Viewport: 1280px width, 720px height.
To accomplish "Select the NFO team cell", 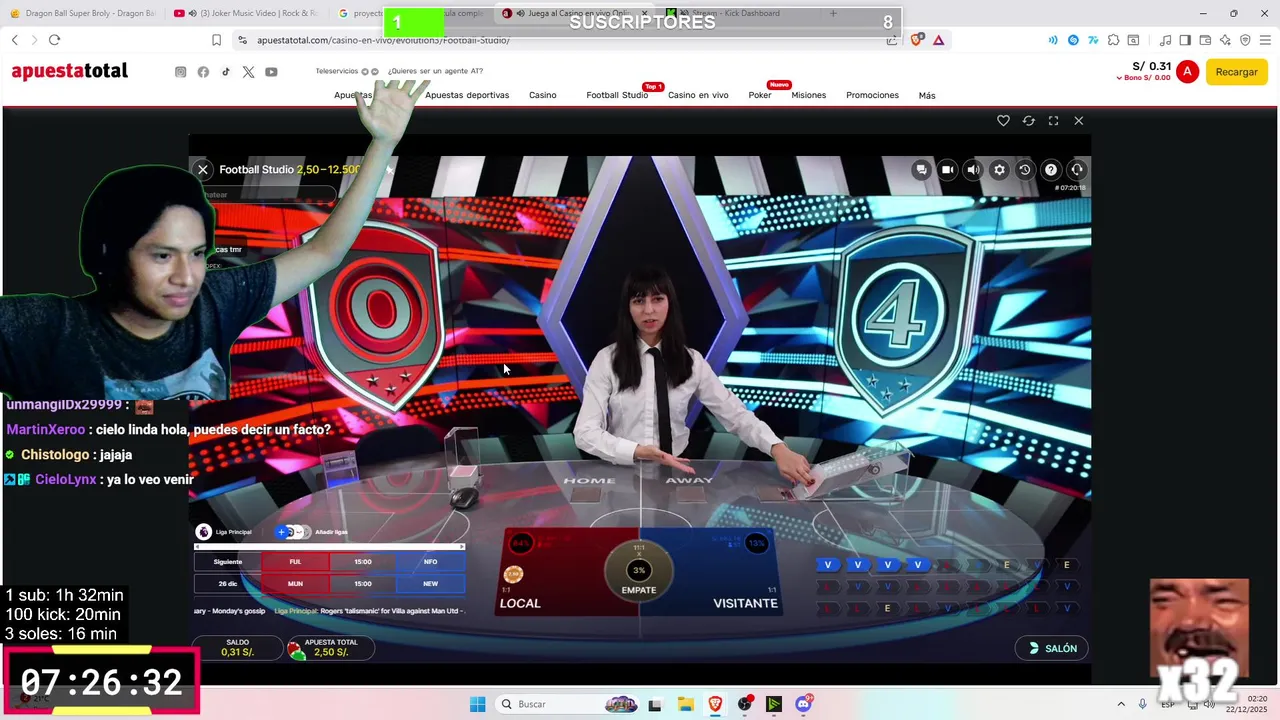I will point(431,562).
